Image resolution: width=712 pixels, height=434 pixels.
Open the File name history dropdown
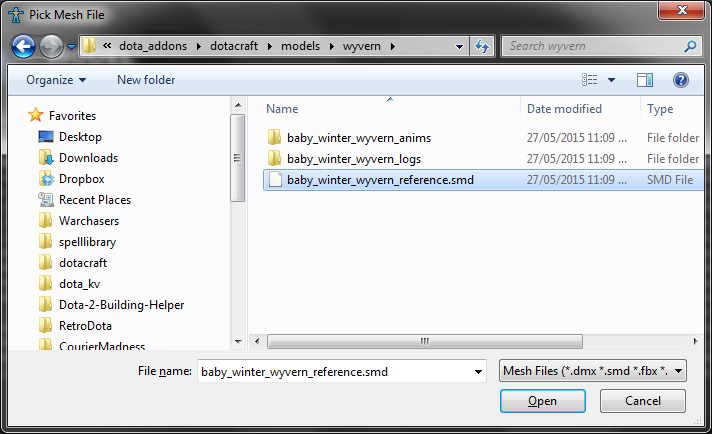(x=477, y=372)
